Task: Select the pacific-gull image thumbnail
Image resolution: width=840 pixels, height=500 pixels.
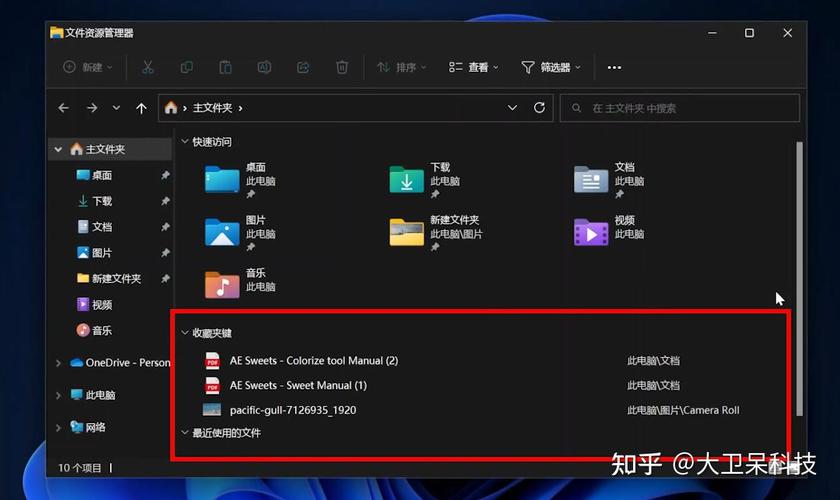Action: 212,410
